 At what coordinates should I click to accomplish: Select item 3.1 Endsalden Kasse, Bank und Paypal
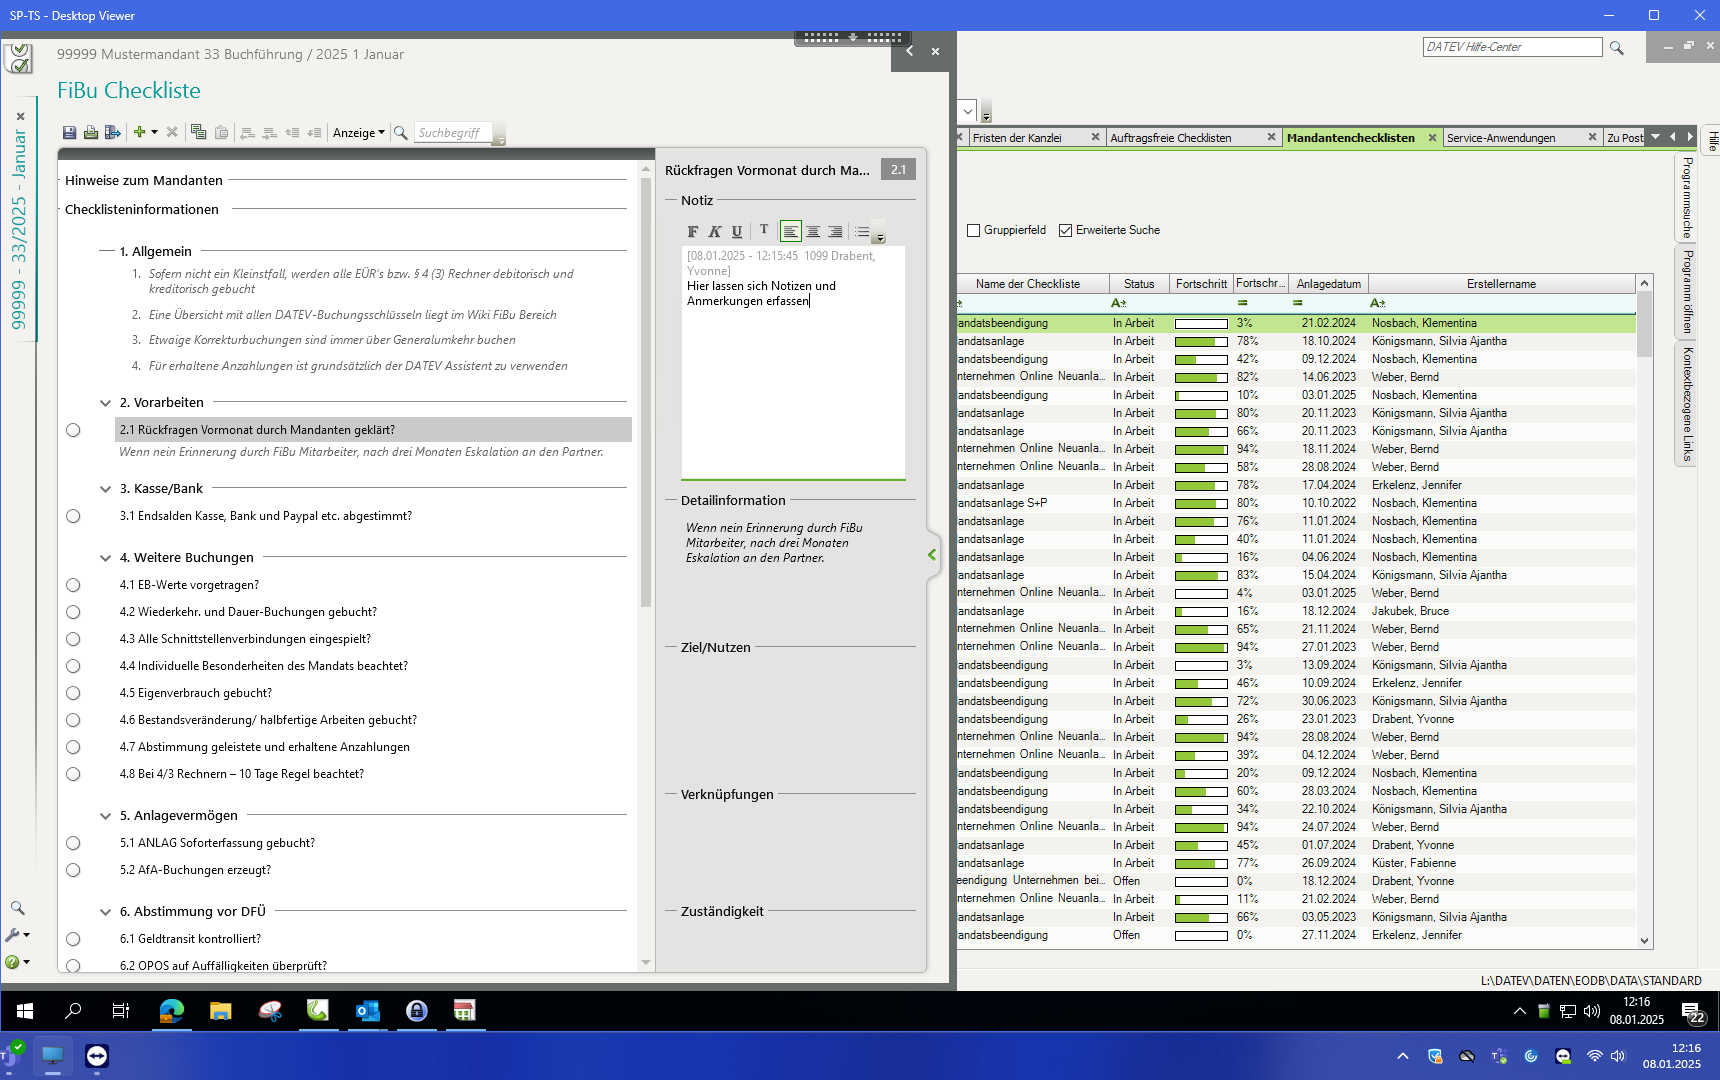click(x=266, y=516)
